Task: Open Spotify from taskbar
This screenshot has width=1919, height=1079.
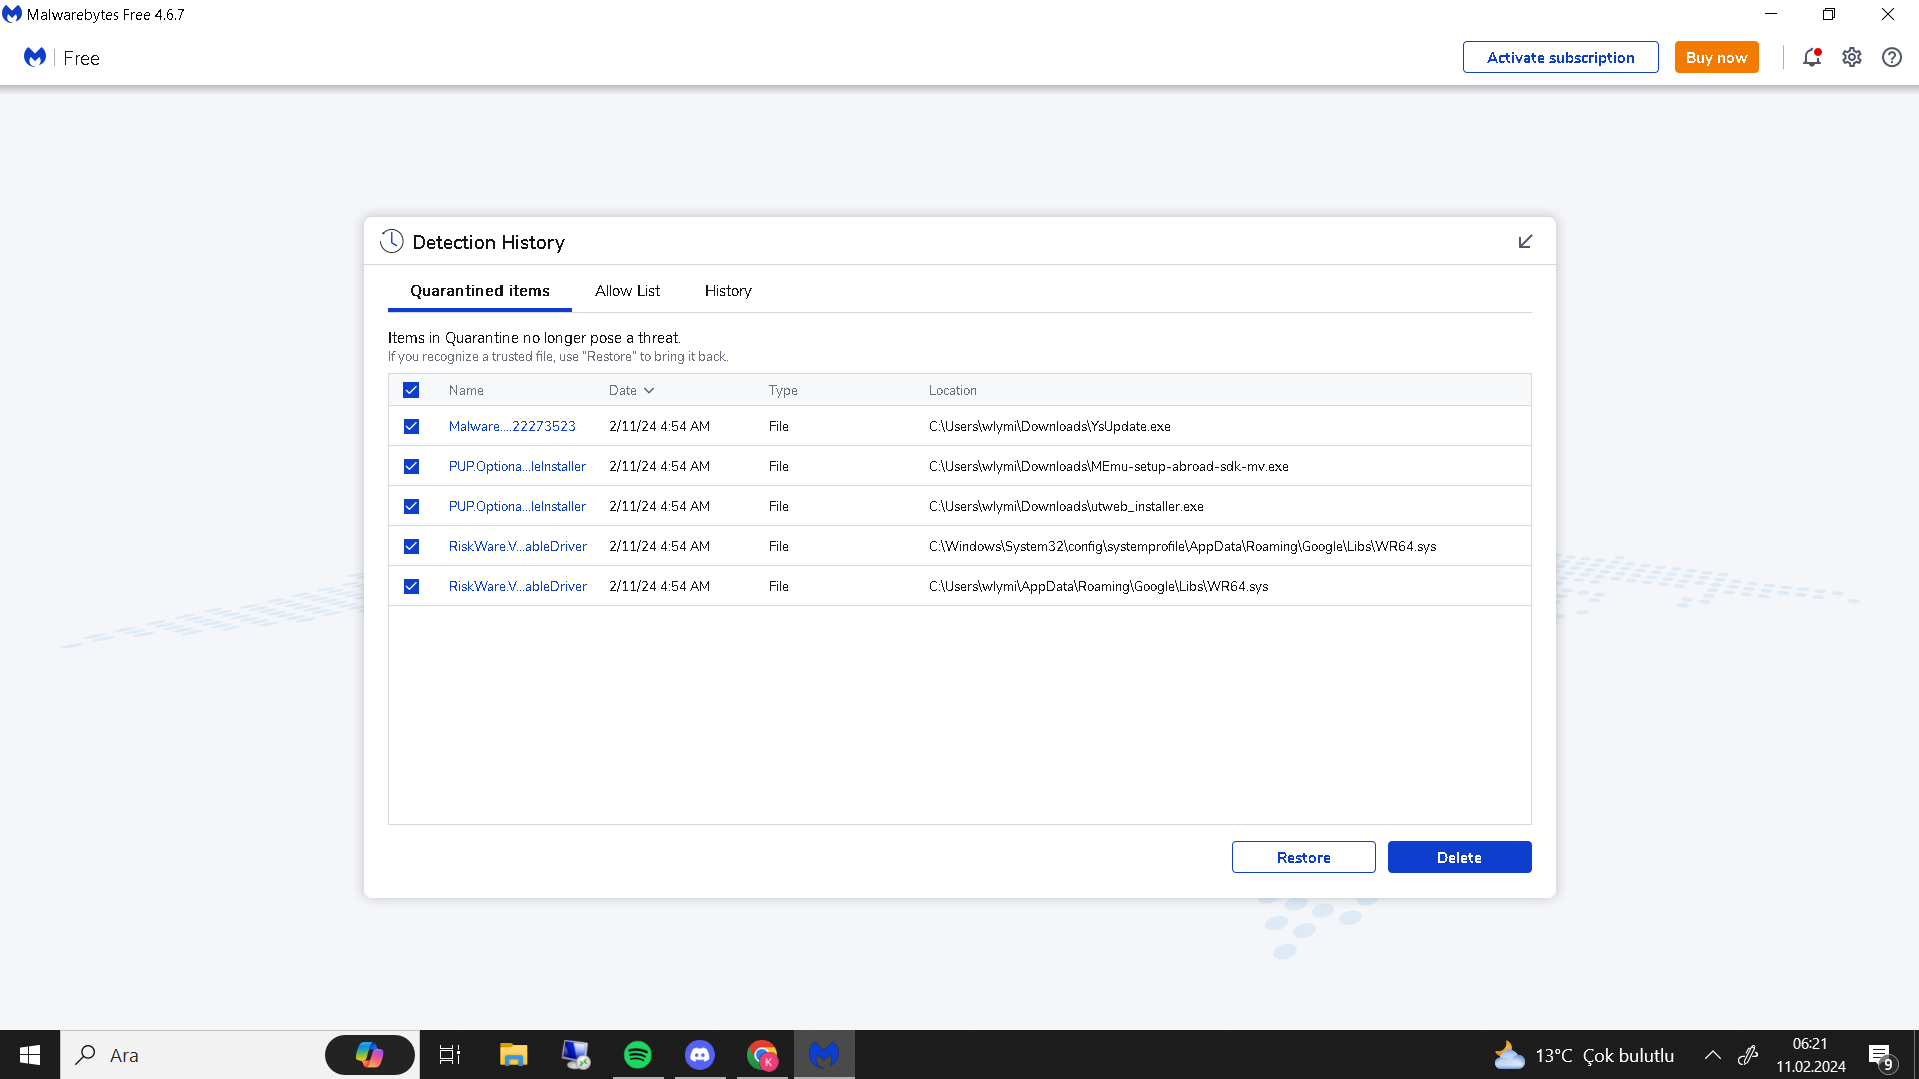Action: coord(638,1055)
